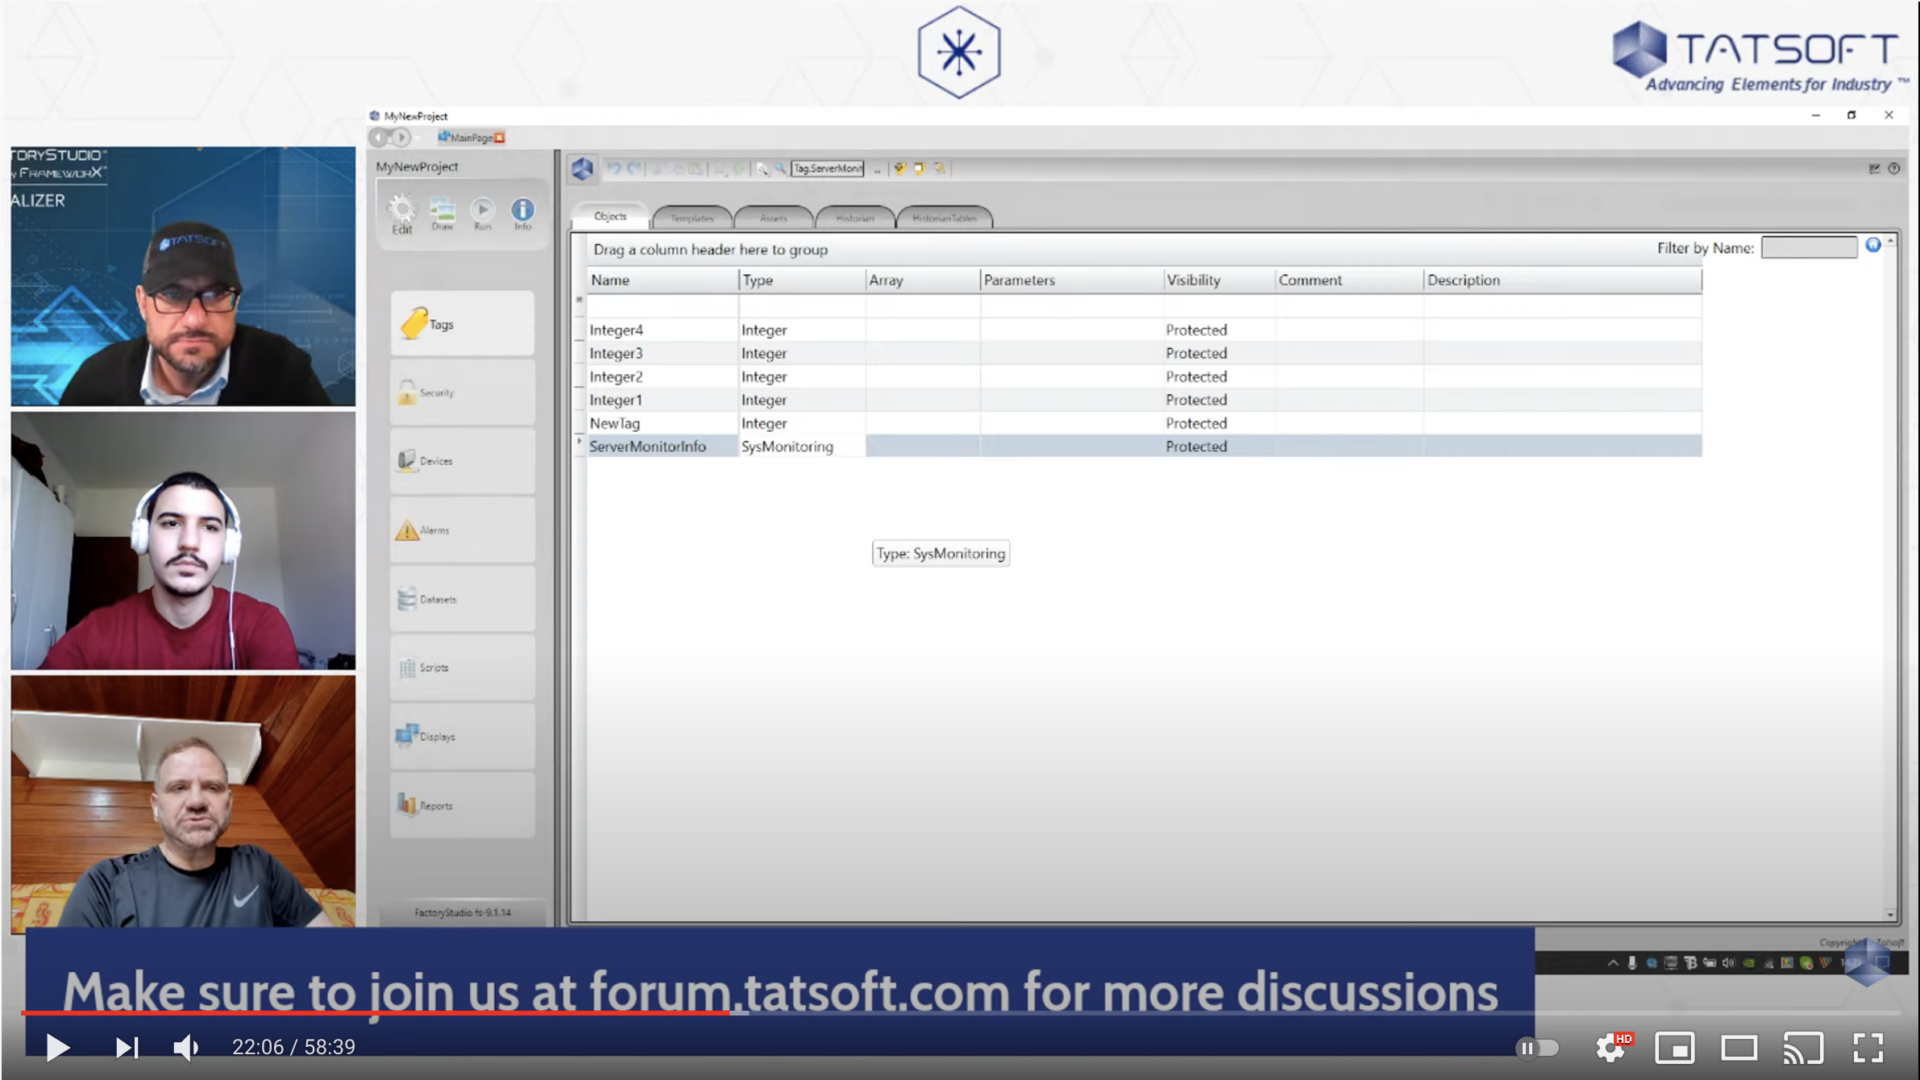Select the ServerMonitorInfo tag name
This screenshot has width=1920, height=1080.
[648, 447]
